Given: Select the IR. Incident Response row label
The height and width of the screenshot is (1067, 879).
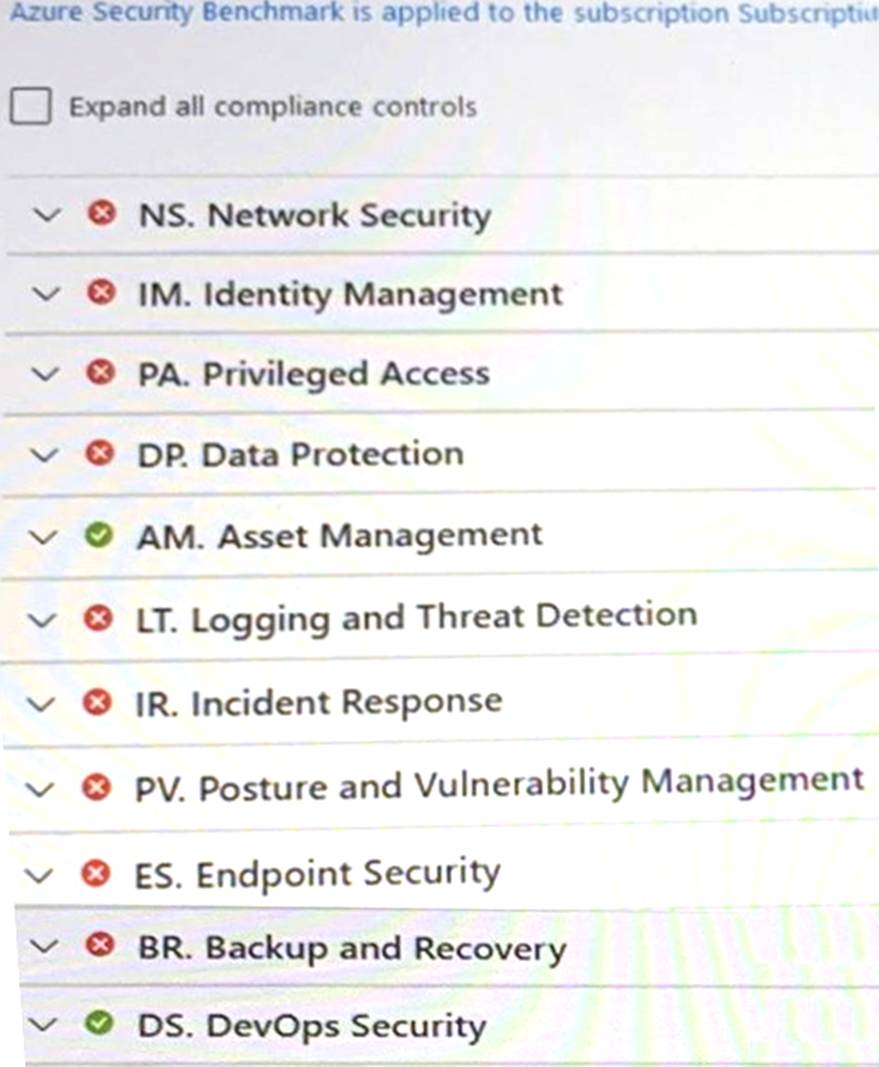Looking at the screenshot, I should 318,702.
